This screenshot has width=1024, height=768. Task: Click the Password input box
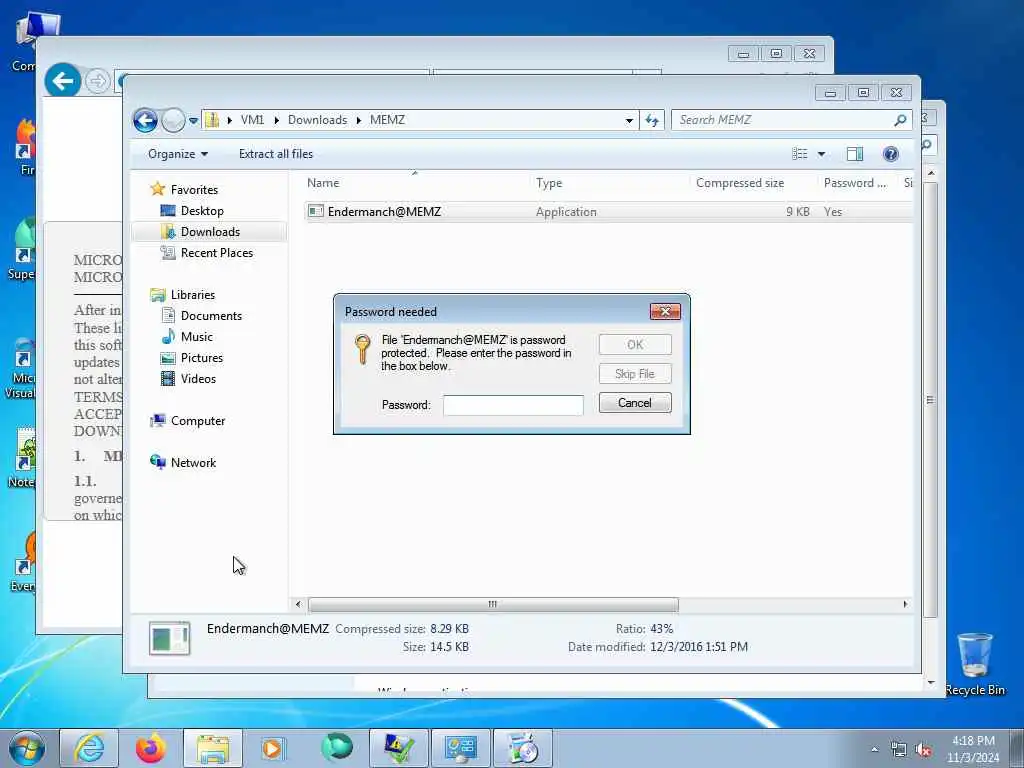coord(513,405)
